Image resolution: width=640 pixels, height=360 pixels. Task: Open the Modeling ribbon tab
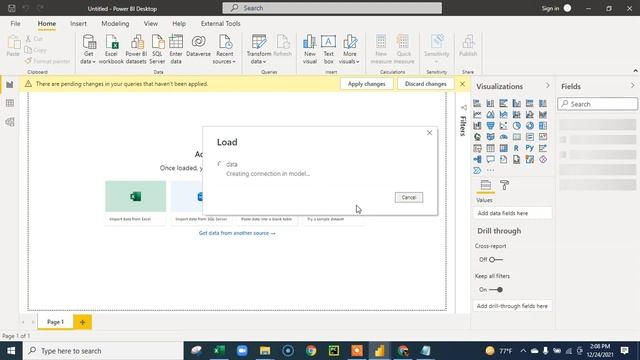(x=115, y=24)
